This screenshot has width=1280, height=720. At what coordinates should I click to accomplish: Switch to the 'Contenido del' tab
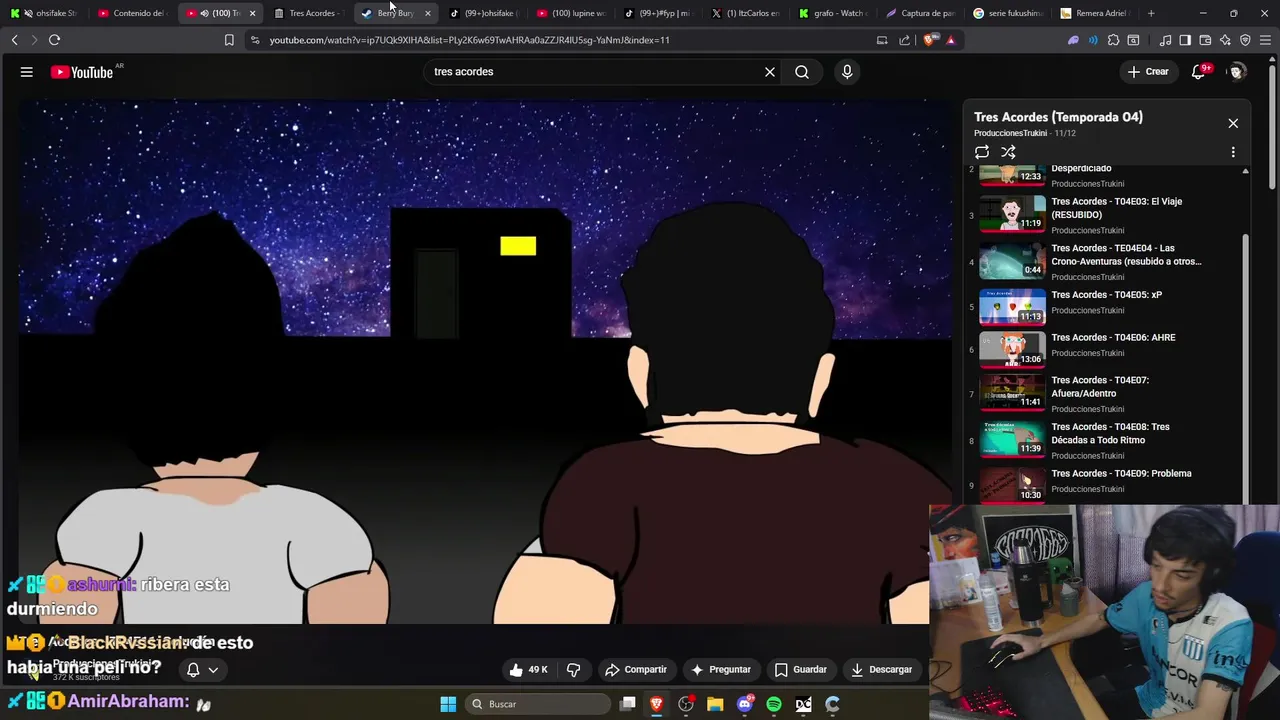[132, 13]
